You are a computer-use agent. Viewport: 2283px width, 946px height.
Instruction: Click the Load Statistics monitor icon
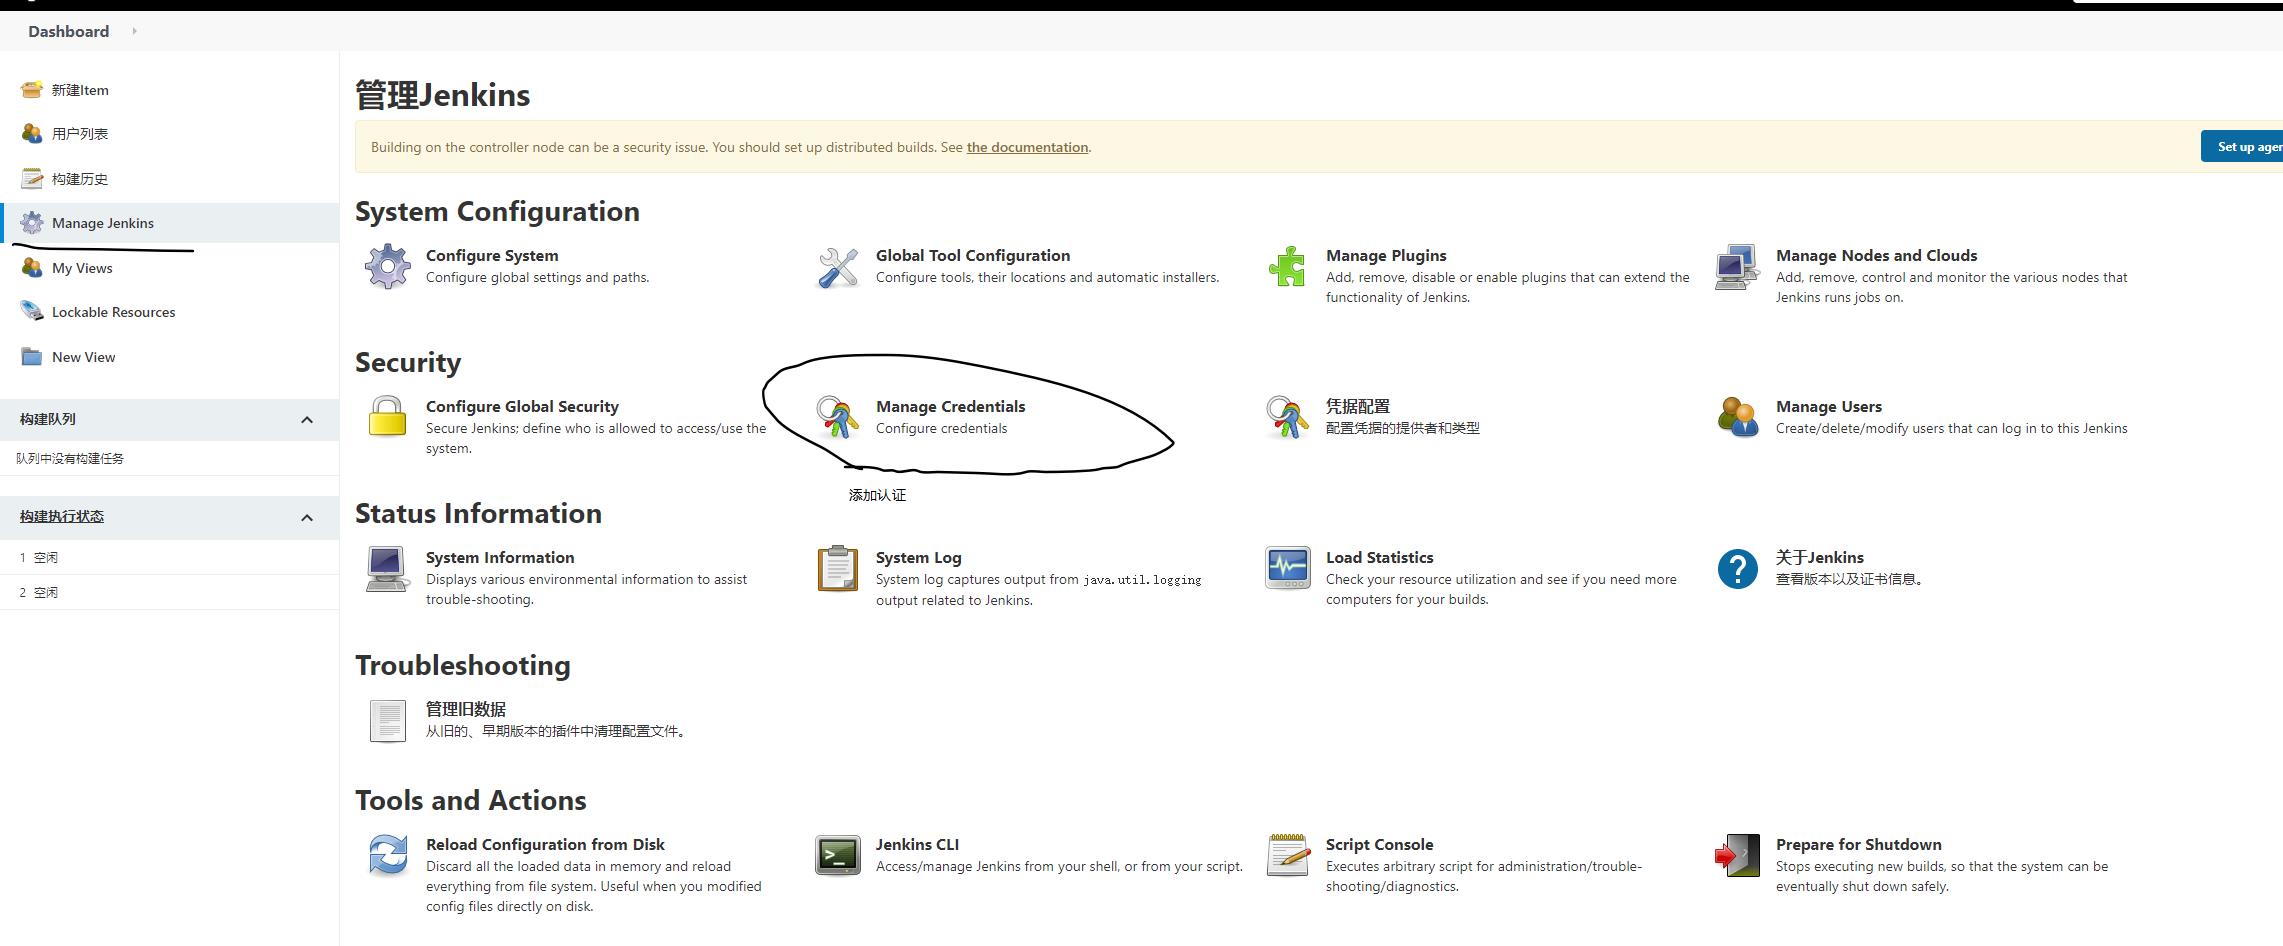pos(1288,569)
